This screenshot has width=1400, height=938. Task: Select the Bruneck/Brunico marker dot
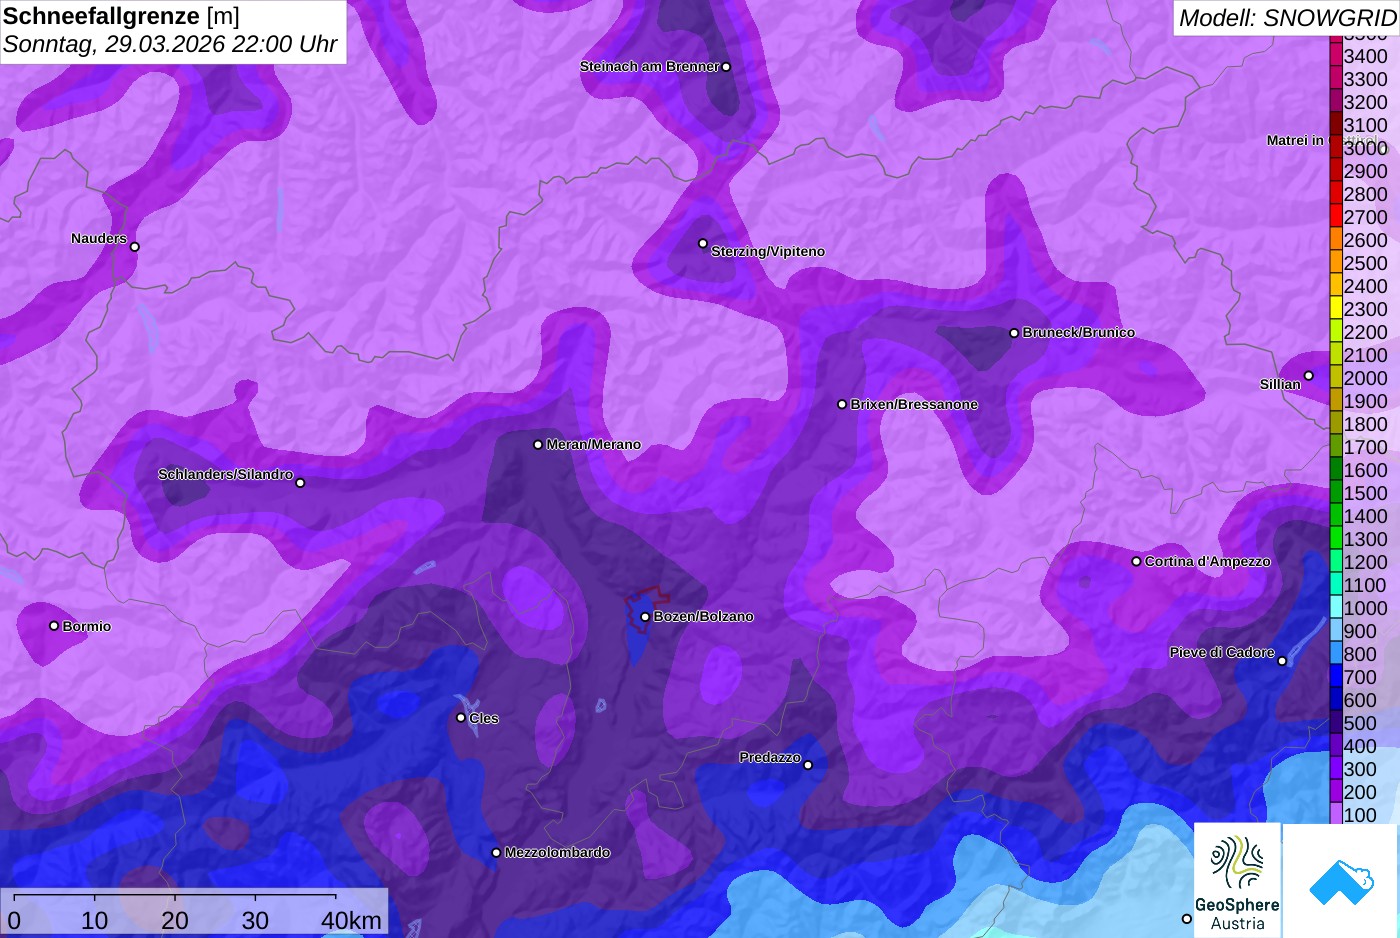(1014, 333)
